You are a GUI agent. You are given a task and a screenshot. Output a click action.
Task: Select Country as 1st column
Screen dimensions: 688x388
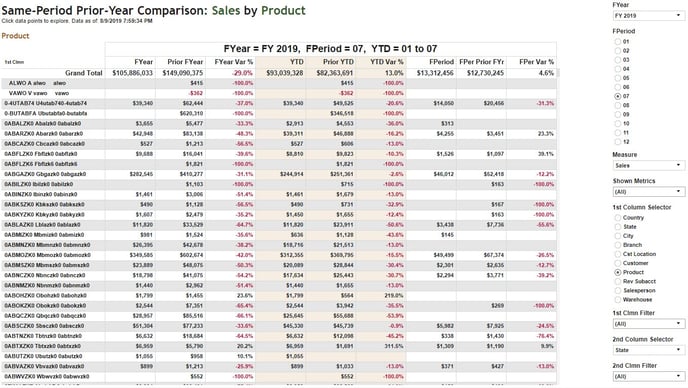[x=618, y=218]
